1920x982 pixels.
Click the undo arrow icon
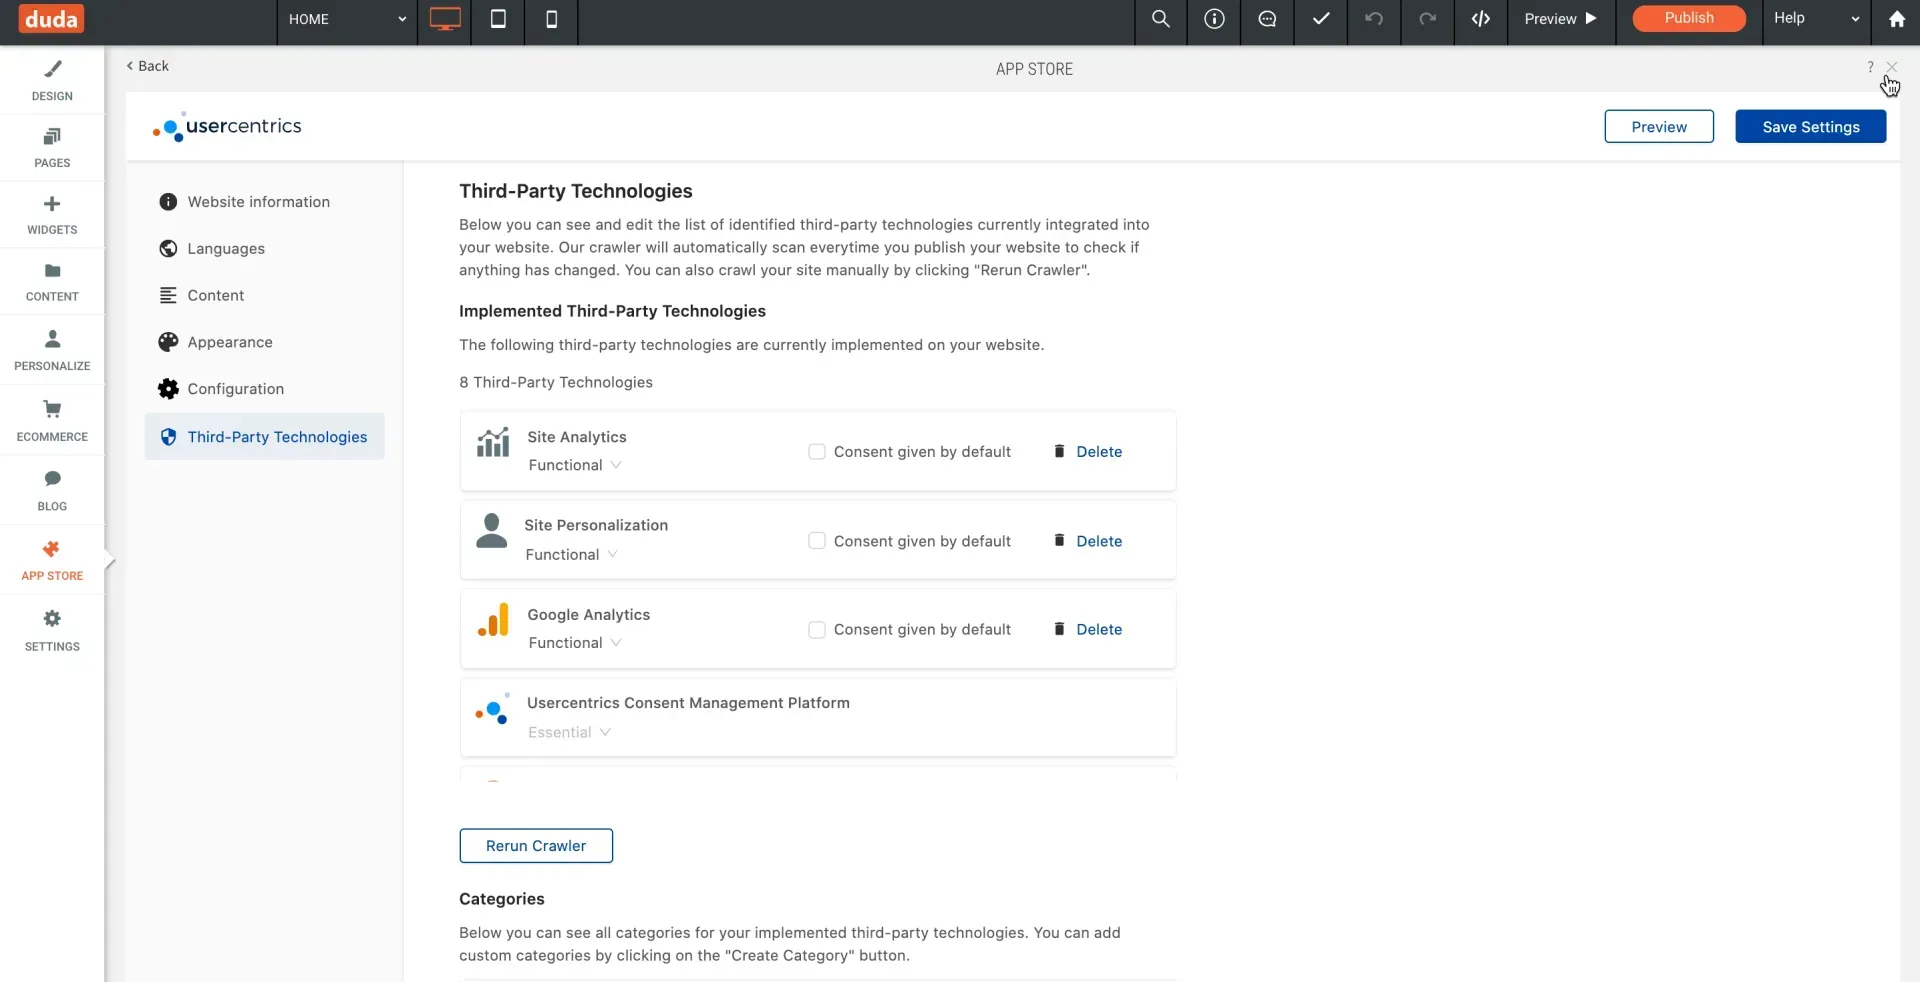(1374, 19)
